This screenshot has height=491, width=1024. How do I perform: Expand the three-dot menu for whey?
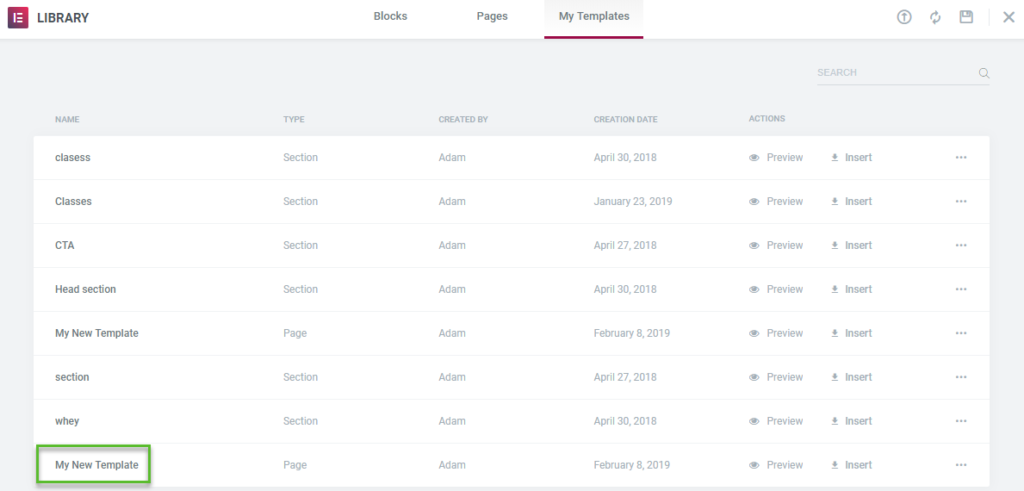pos(961,421)
